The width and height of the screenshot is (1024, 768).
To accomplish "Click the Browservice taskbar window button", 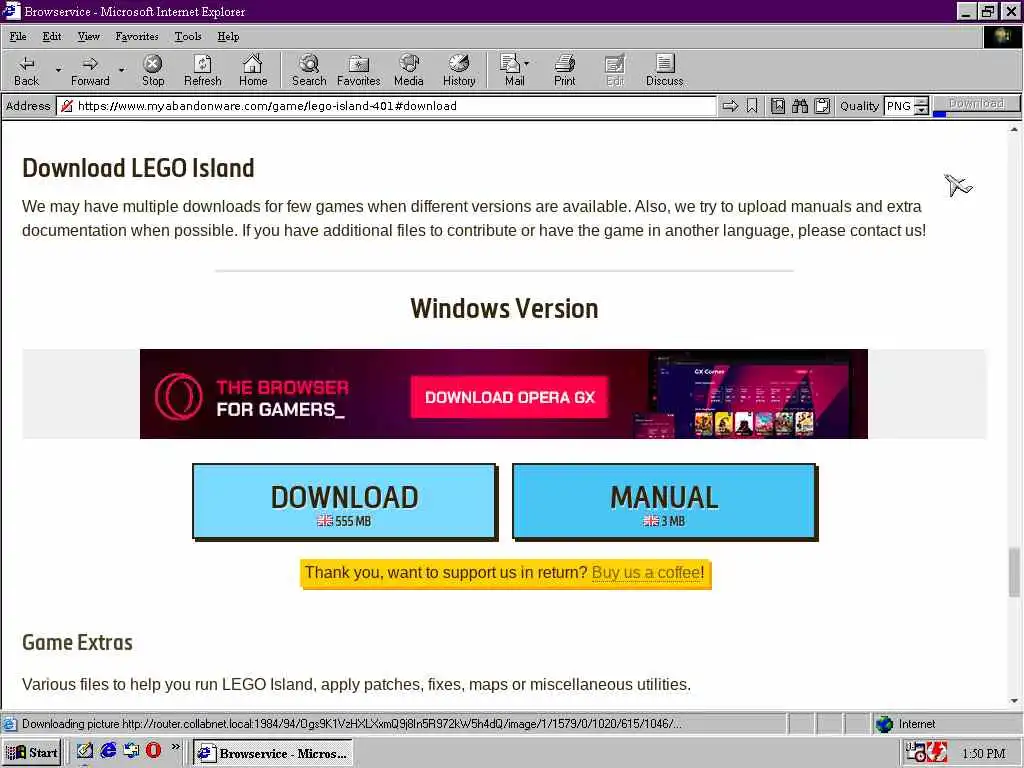I will [273, 752].
